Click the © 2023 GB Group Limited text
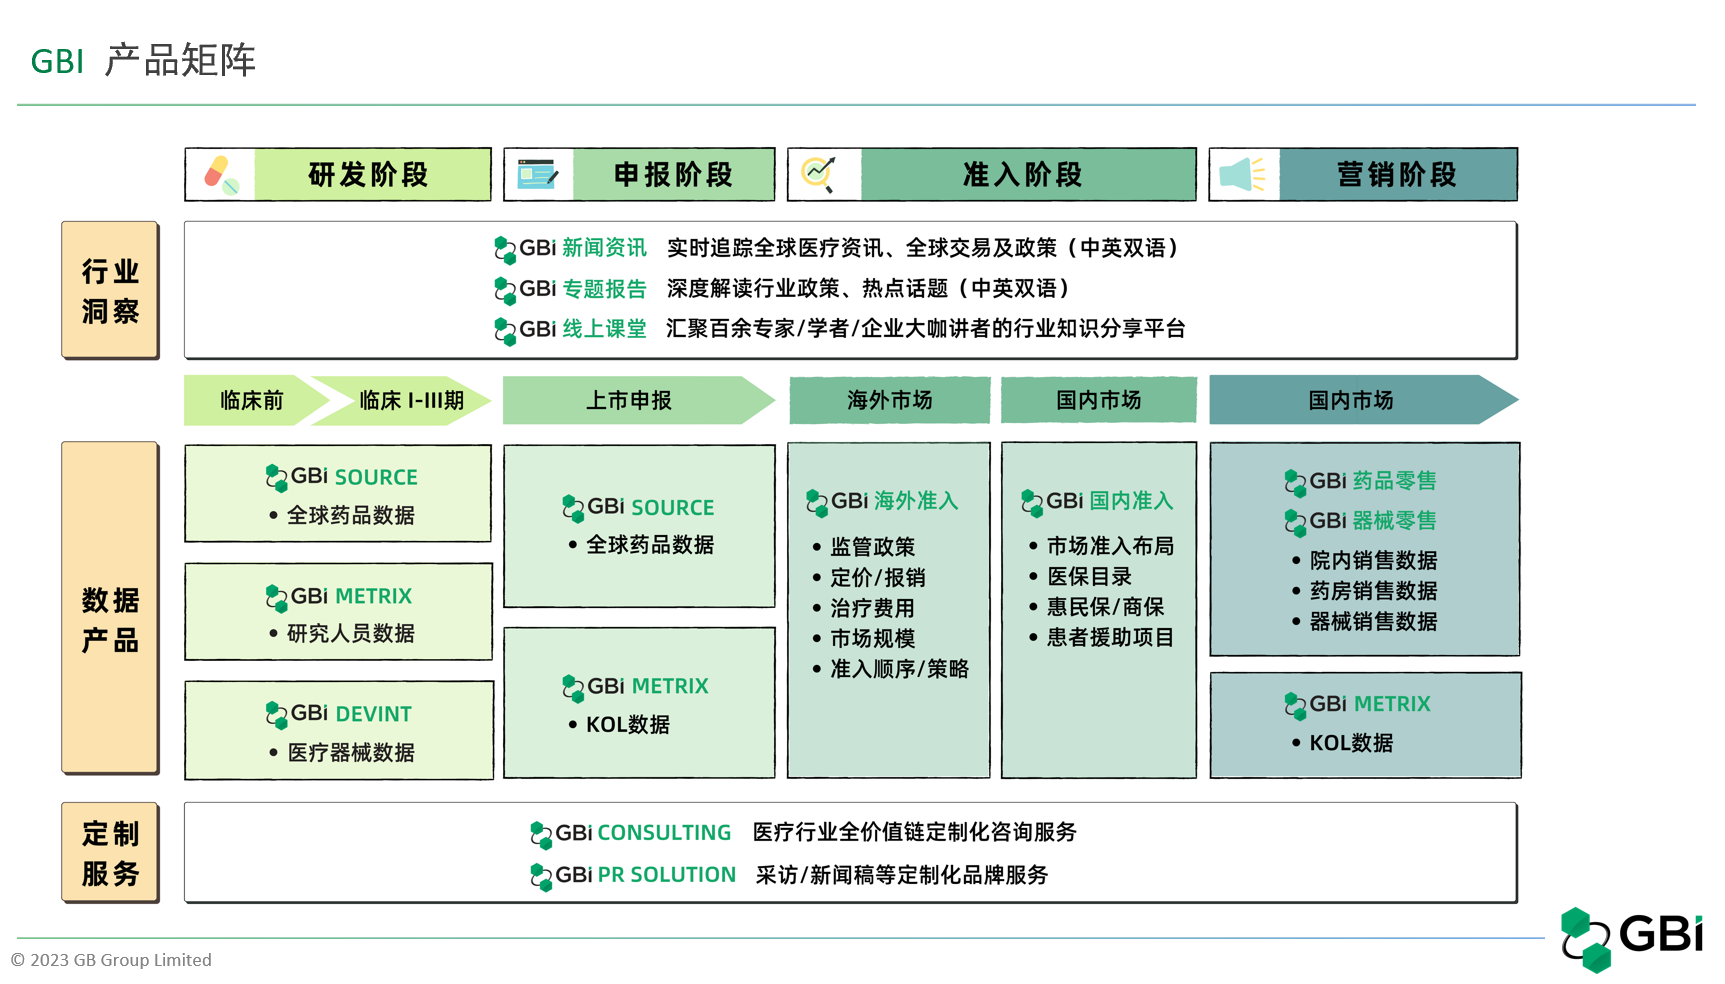This screenshot has width=1725, height=984. (x=111, y=960)
